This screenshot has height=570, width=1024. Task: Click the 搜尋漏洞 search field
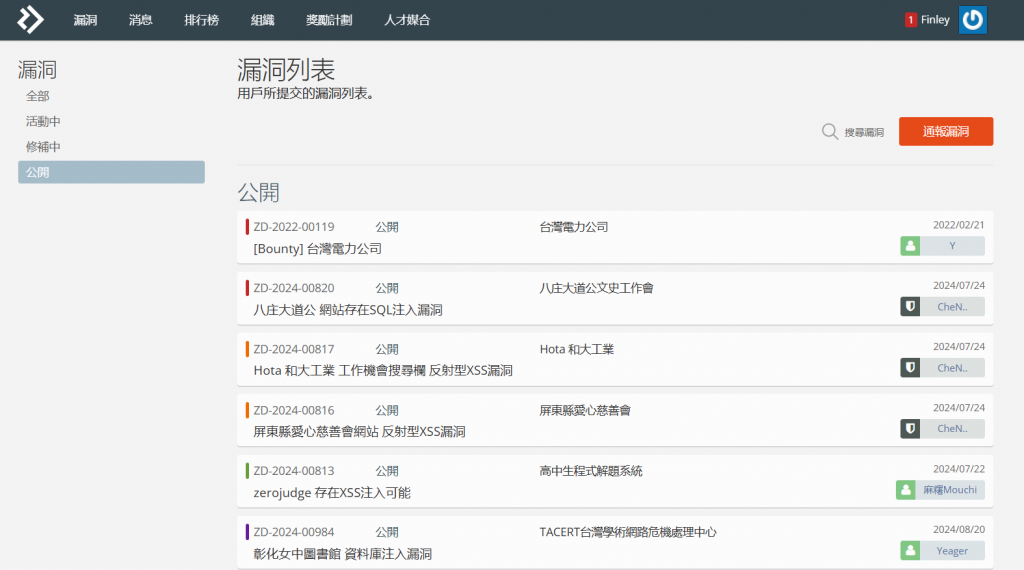tap(864, 133)
